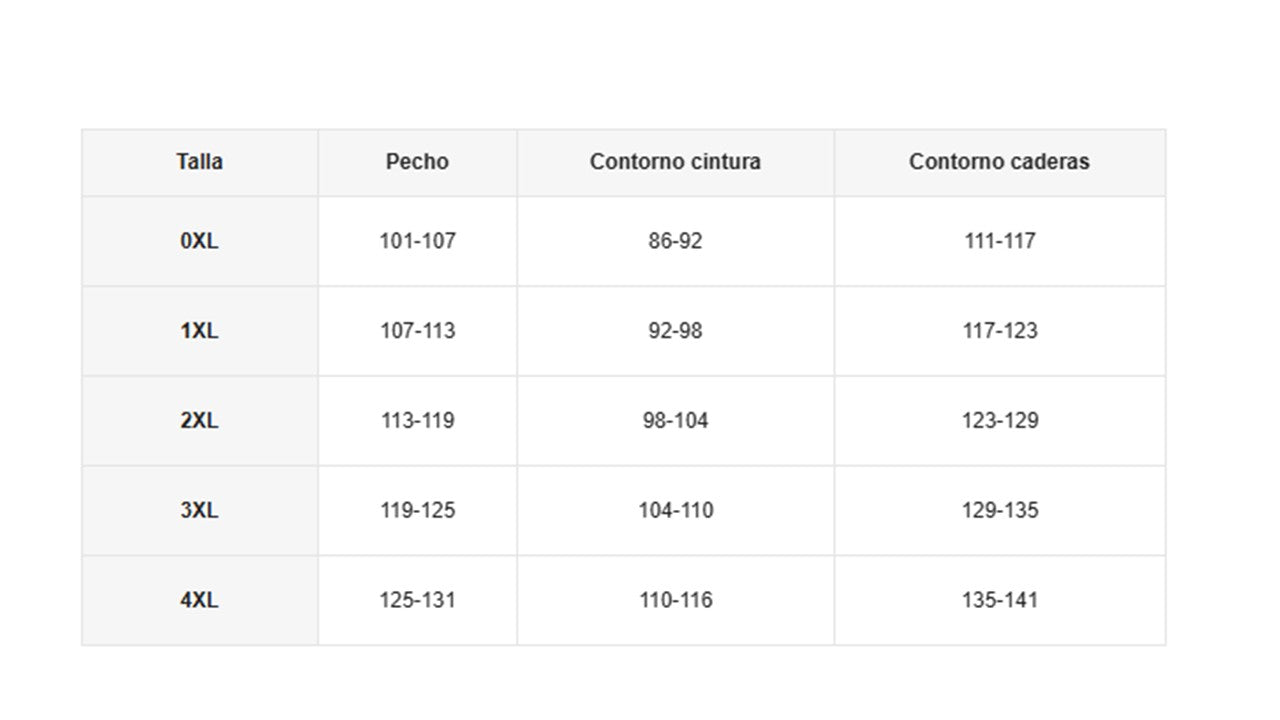Select the waist value 110-116
The width and height of the screenshot is (1280, 720).
click(x=675, y=600)
